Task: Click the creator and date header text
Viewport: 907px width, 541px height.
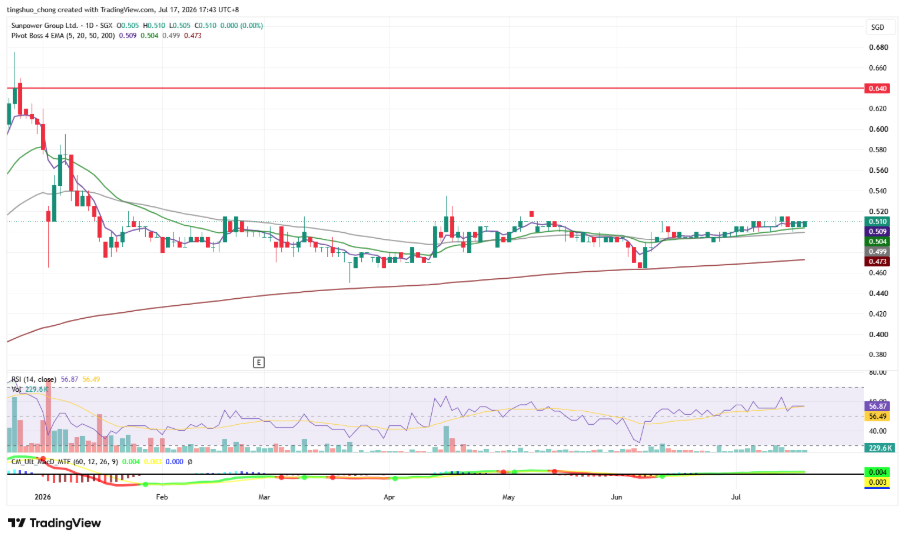Action: (x=123, y=10)
